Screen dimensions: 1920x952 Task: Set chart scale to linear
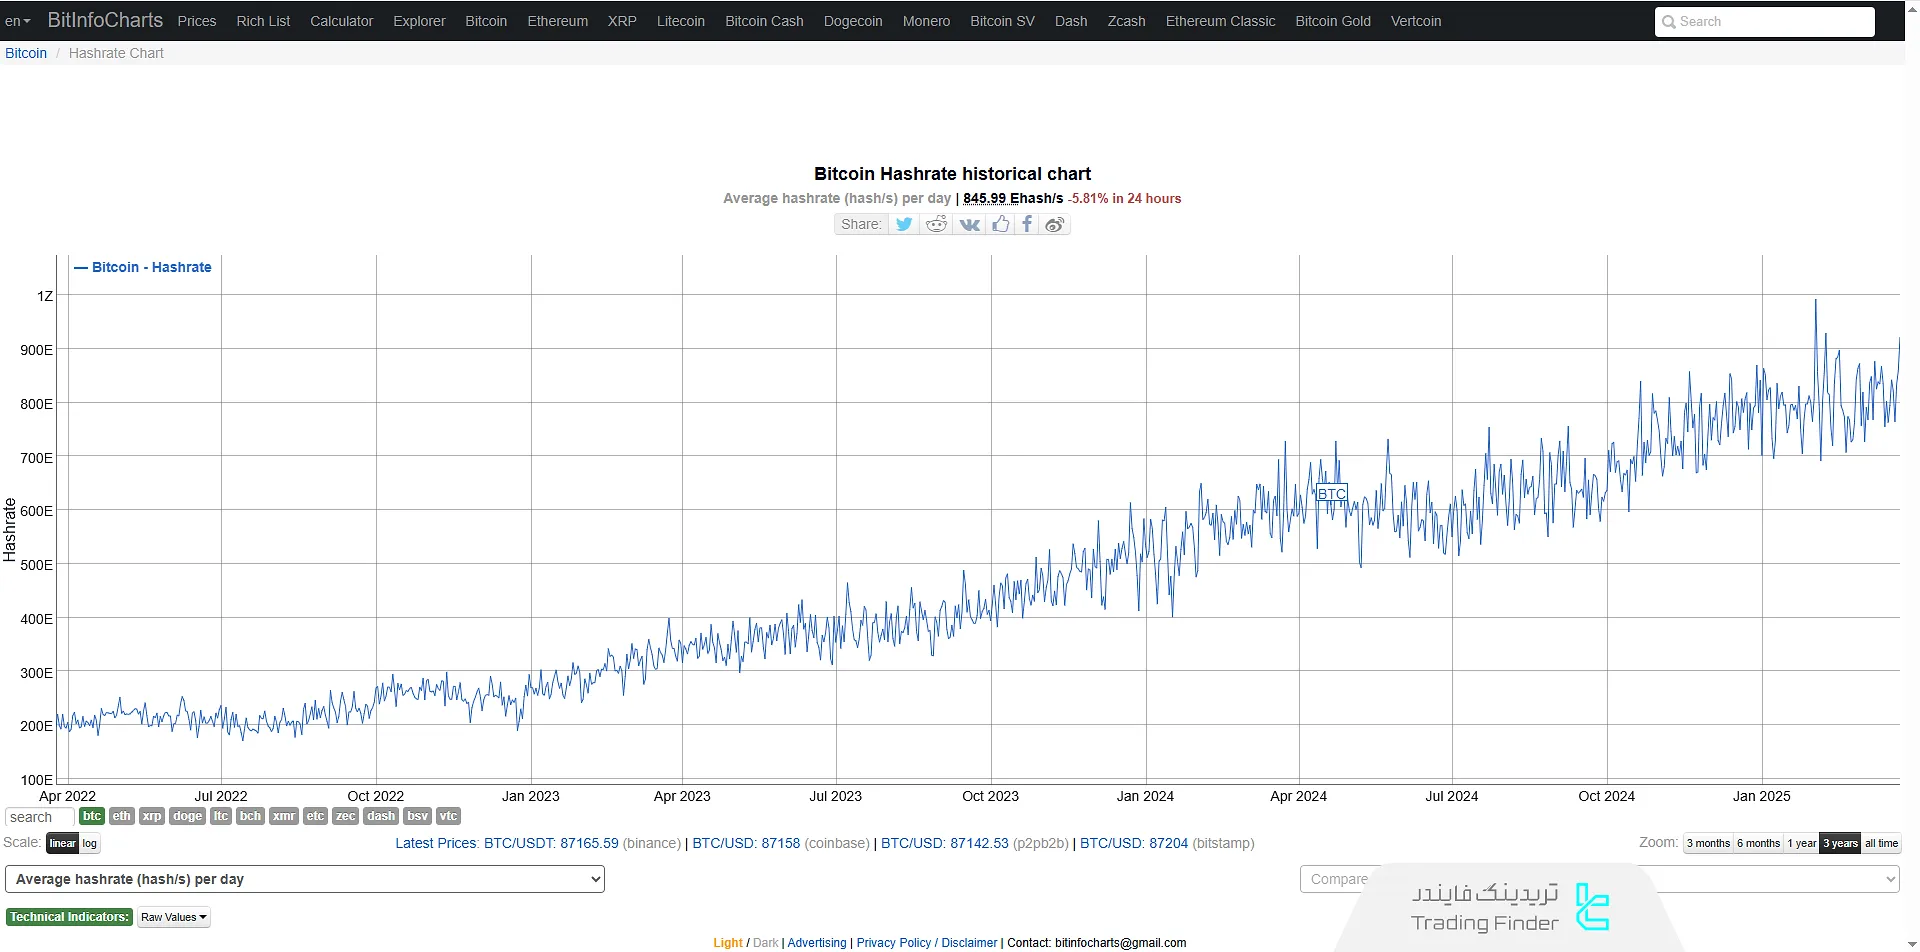tap(62, 843)
